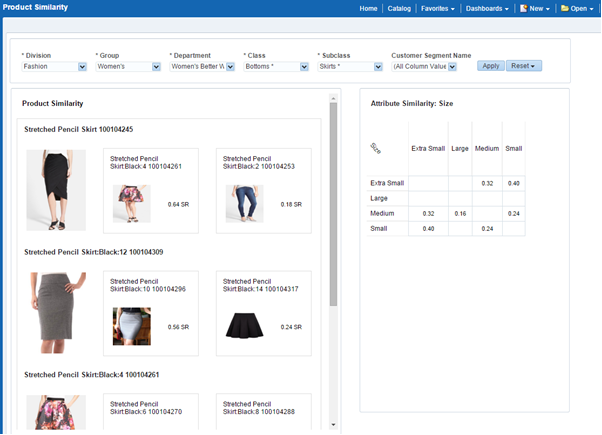Click the gray pencil skirt image
This screenshot has width=602, height=435.
(x=56, y=313)
